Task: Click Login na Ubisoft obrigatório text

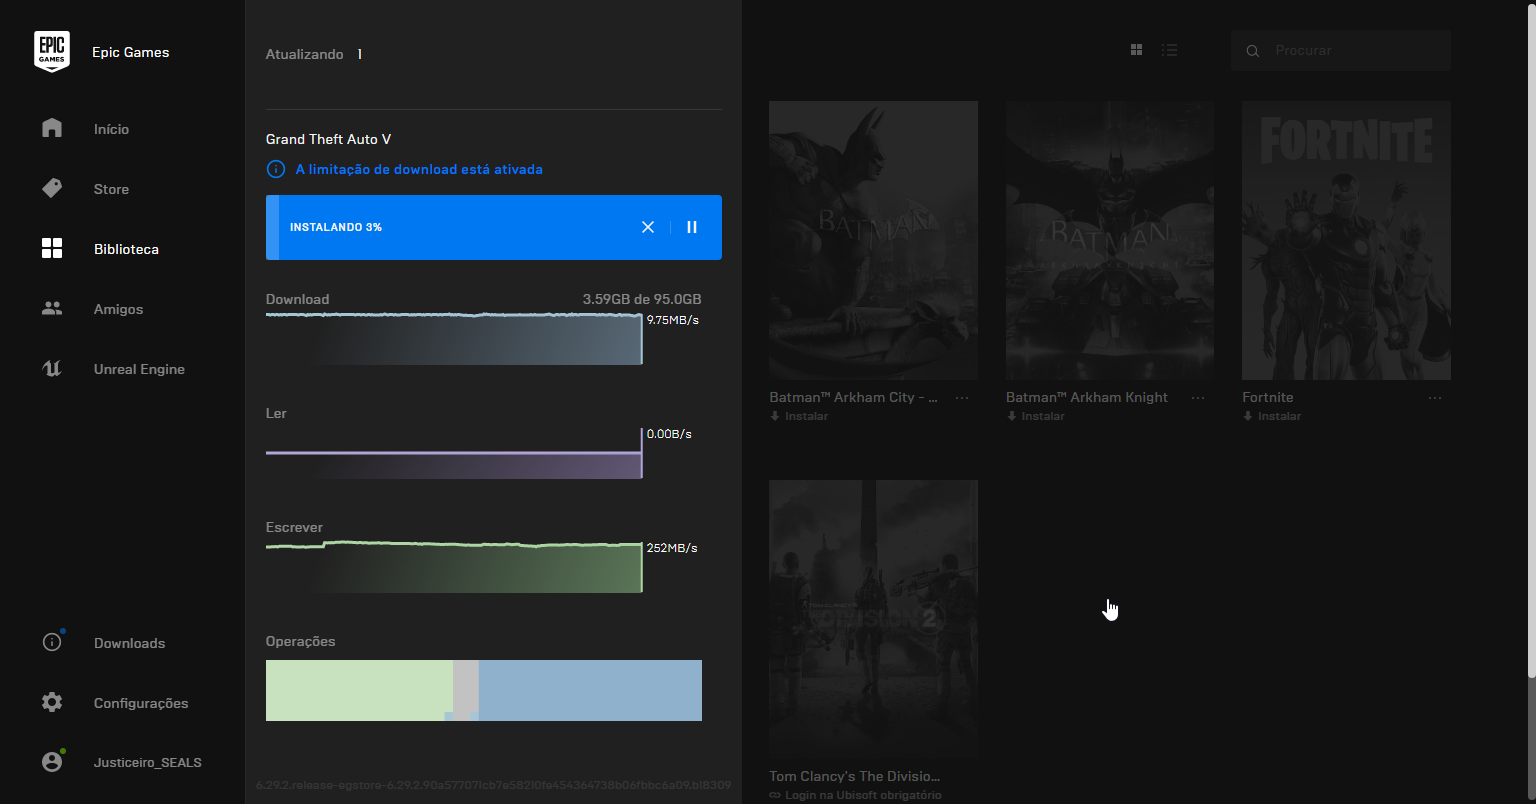Action: (x=862, y=795)
